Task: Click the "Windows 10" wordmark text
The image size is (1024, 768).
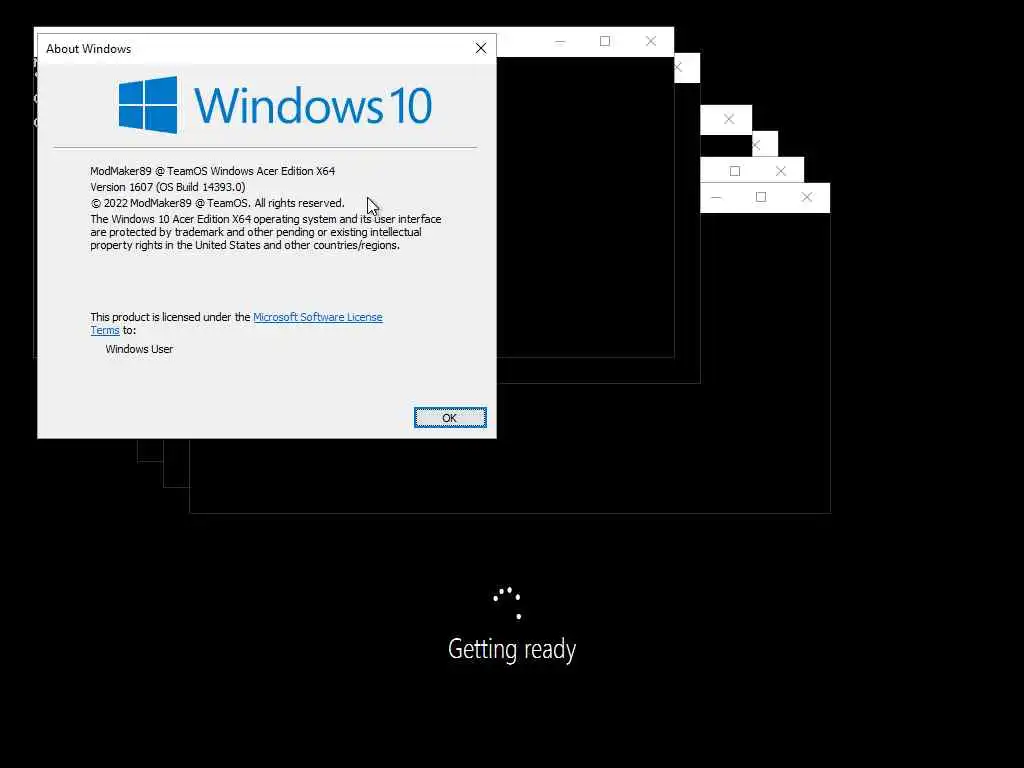Action: pyautogui.click(x=313, y=105)
